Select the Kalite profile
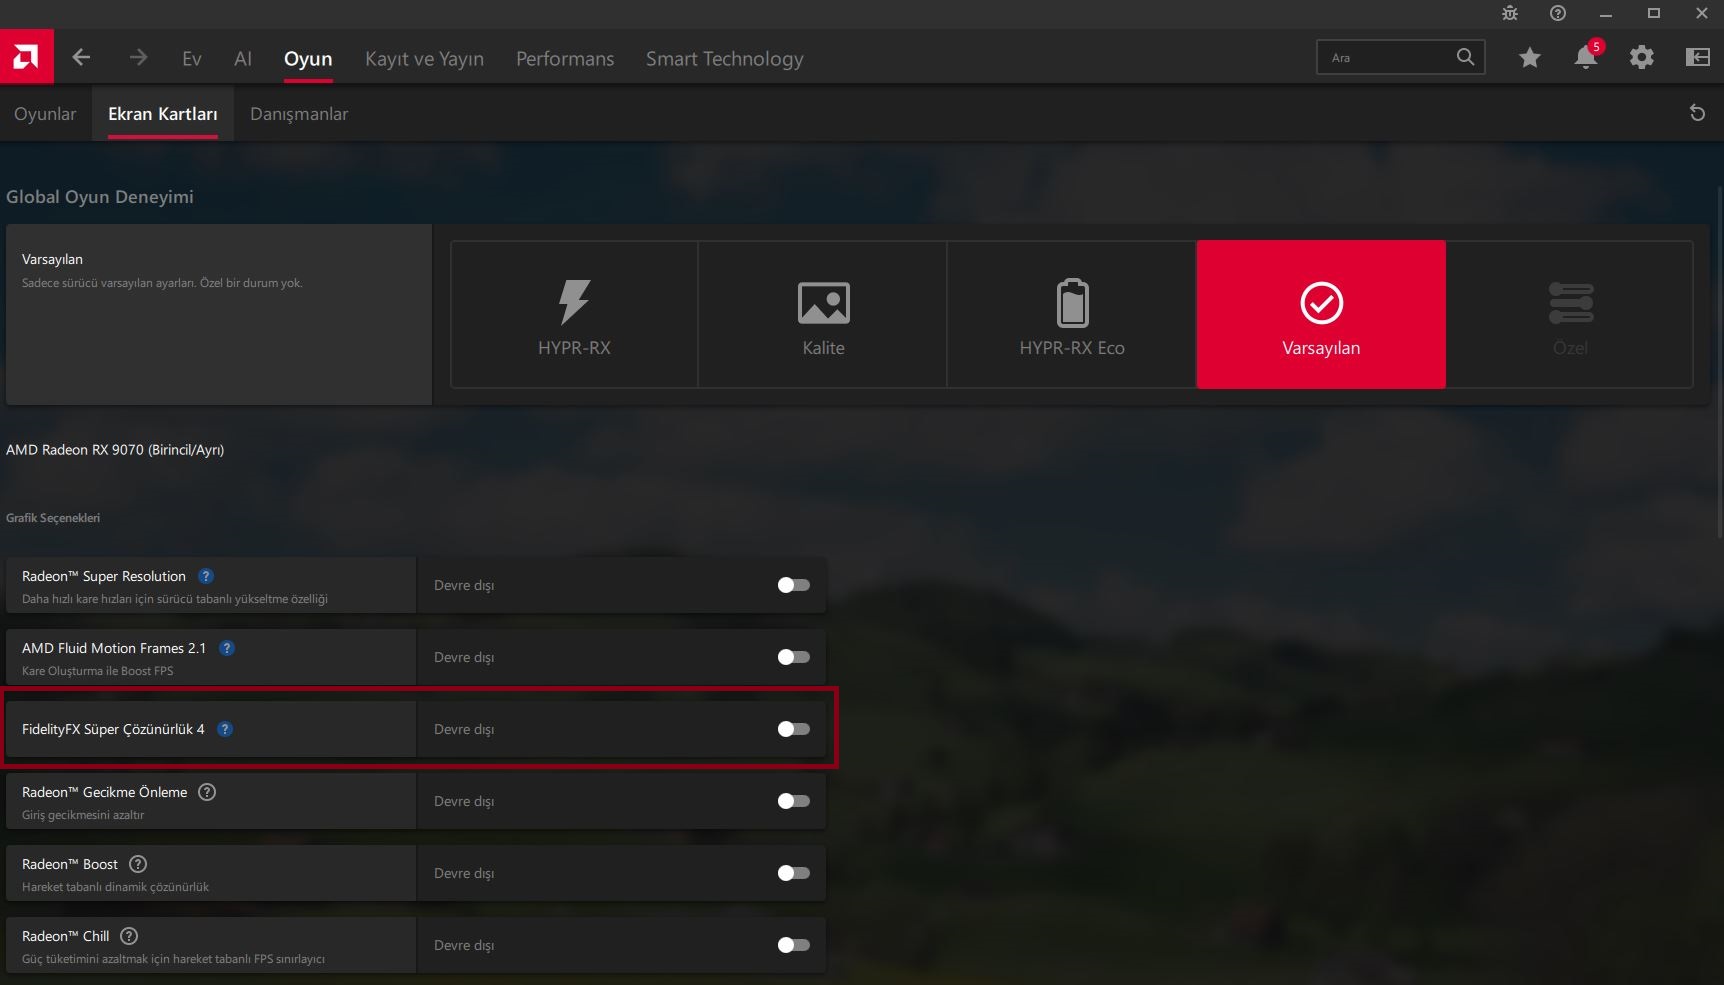1724x985 pixels. click(x=823, y=314)
